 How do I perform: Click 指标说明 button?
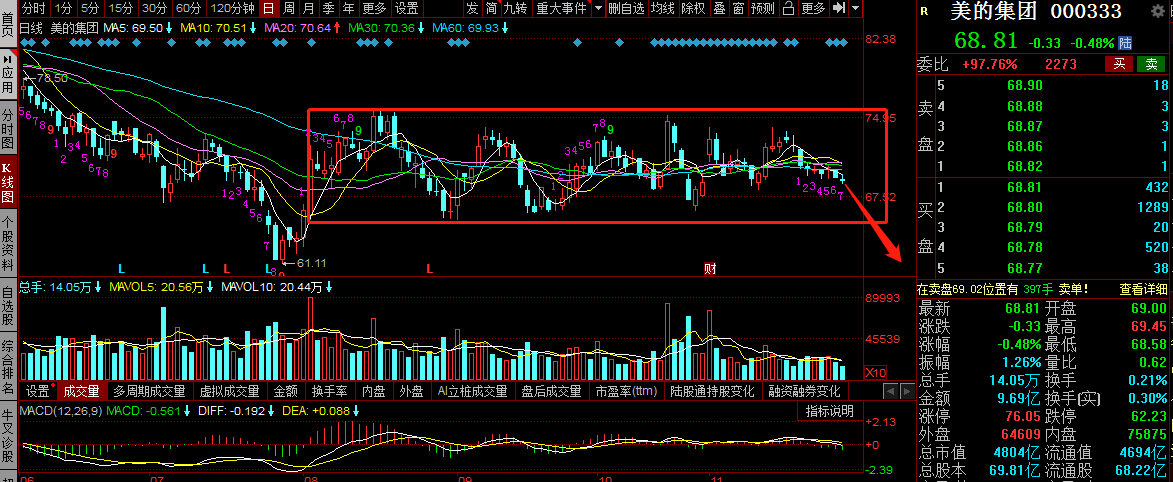(829, 410)
